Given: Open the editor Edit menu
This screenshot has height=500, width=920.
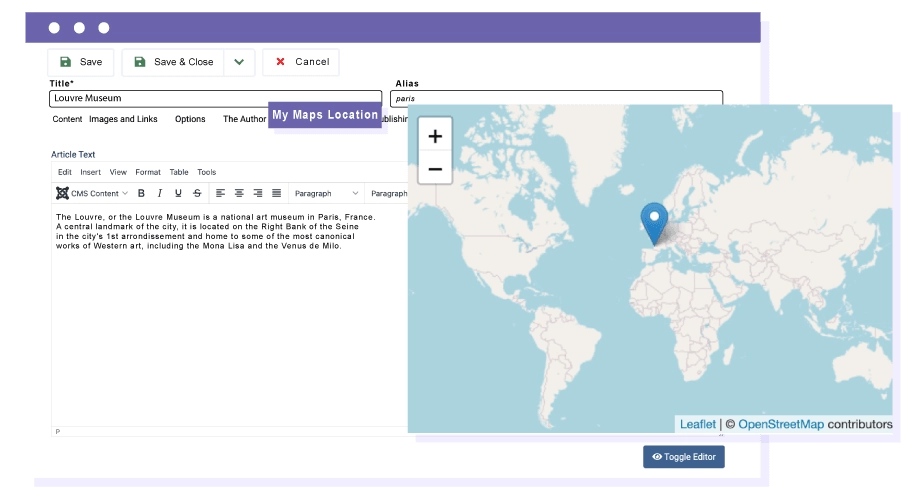Looking at the screenshot, I should tap(65, 172).
